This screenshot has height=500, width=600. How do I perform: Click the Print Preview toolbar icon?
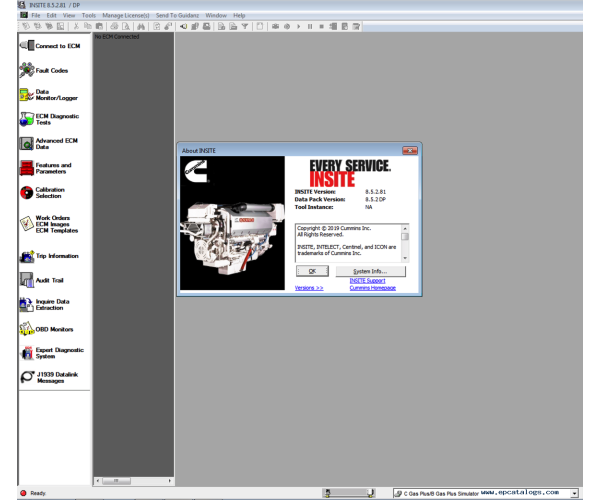pos(126,26)
